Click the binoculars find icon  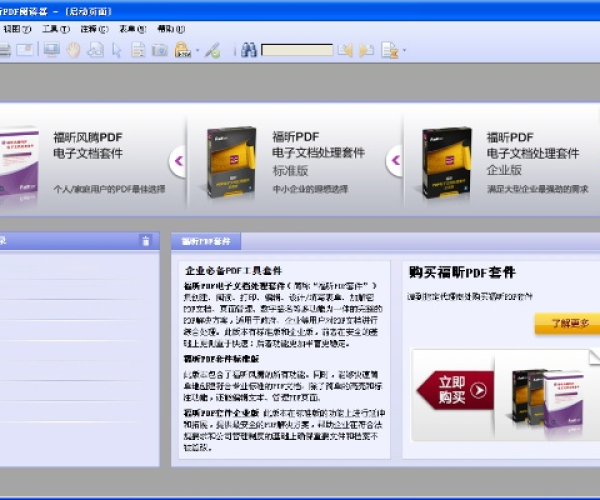pos(249,50)
